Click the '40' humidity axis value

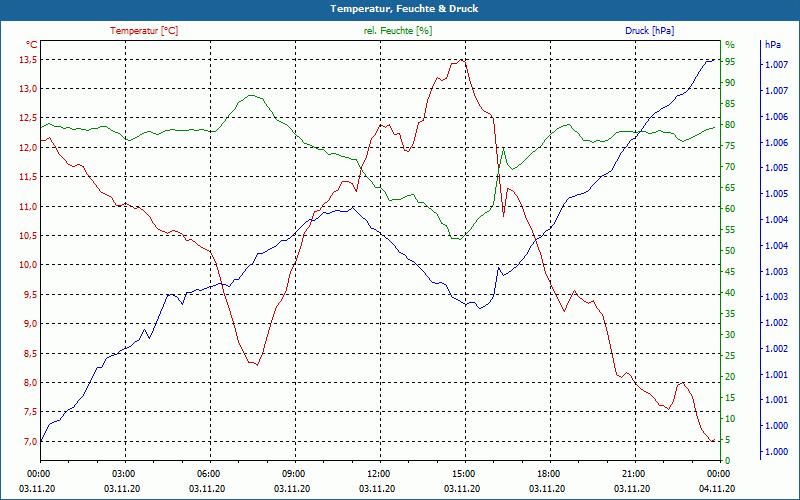(730, 293)
